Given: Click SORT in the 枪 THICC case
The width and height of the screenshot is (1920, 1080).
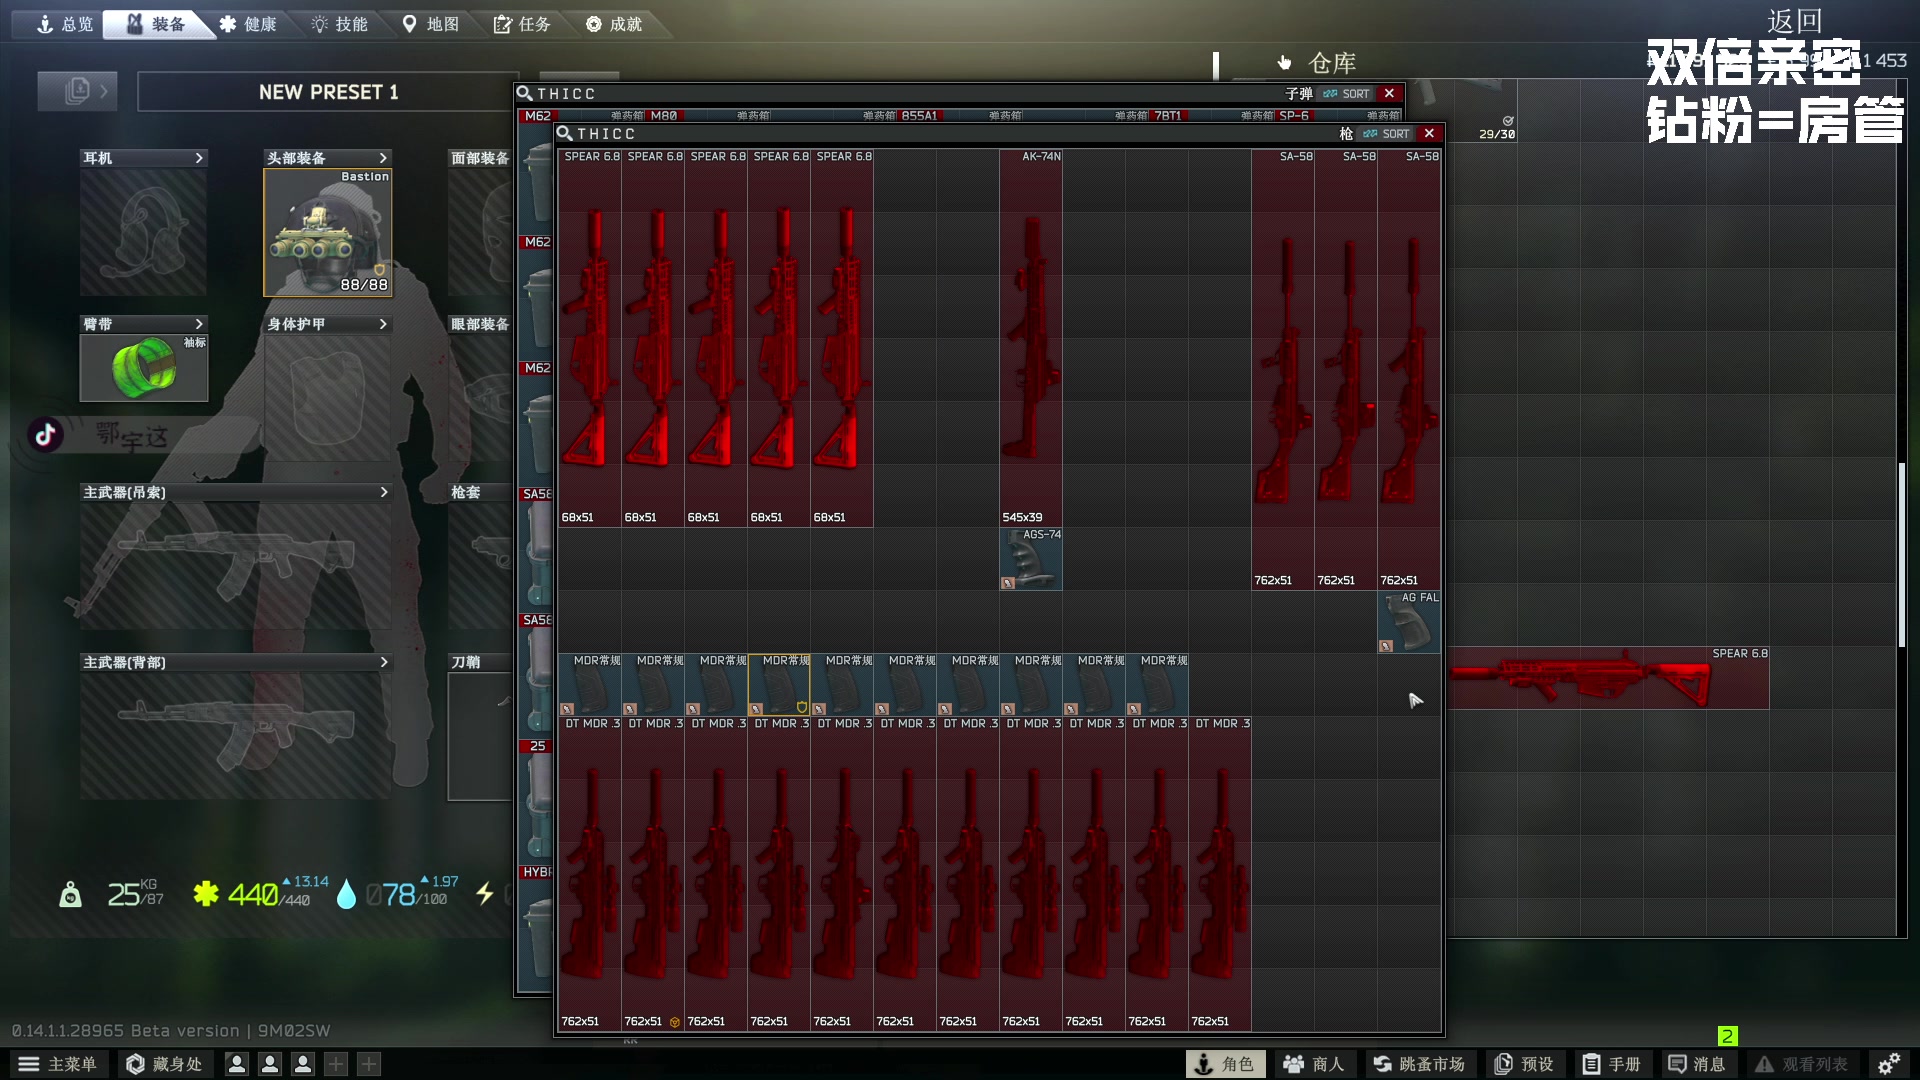Looking at the screenshot, I should click(1387, 133).
